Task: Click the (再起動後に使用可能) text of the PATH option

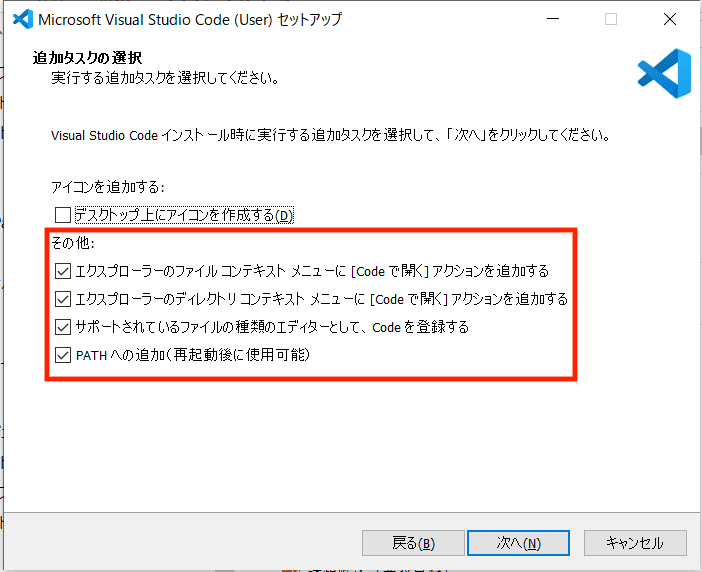Action: click(253, 355)
